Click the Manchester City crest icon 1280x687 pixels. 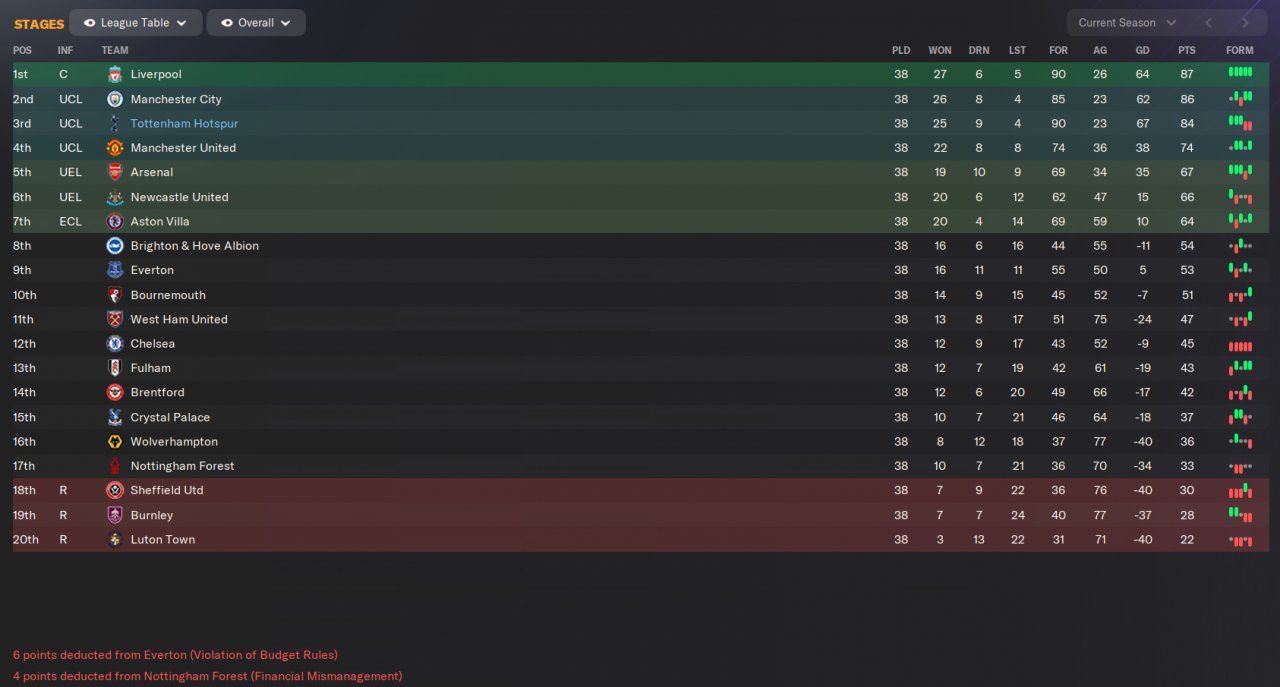pos(115,99)
